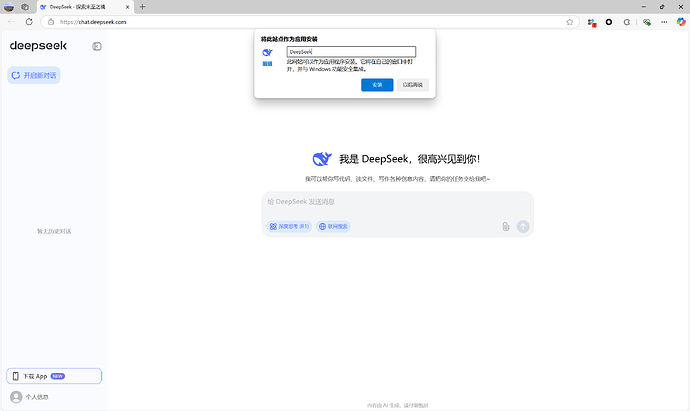Click the send message arrow button
Screen dimensions: 690x411
tap(523, 226)
